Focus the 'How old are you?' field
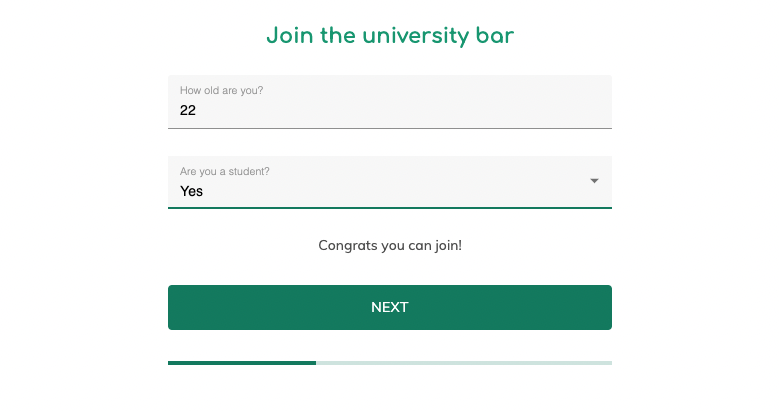The image size is (779, 411). (390, 102)
